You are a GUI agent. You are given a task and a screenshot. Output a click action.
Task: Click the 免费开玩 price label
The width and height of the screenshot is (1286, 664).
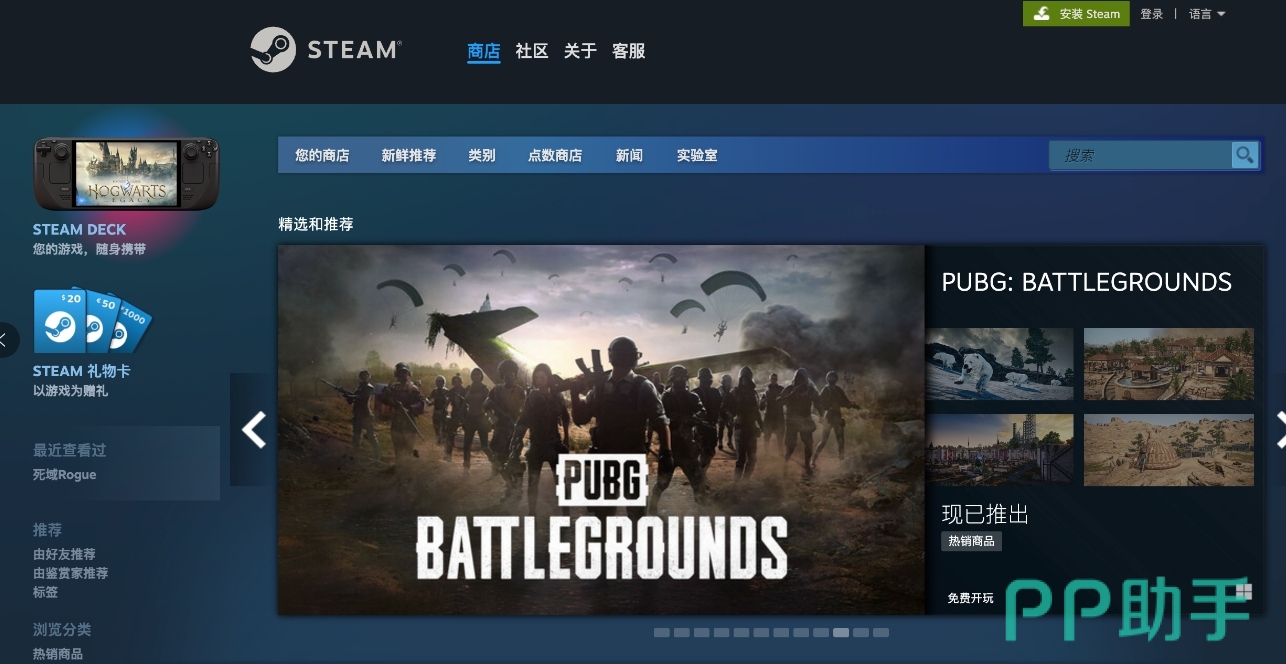tap(971, 598)
